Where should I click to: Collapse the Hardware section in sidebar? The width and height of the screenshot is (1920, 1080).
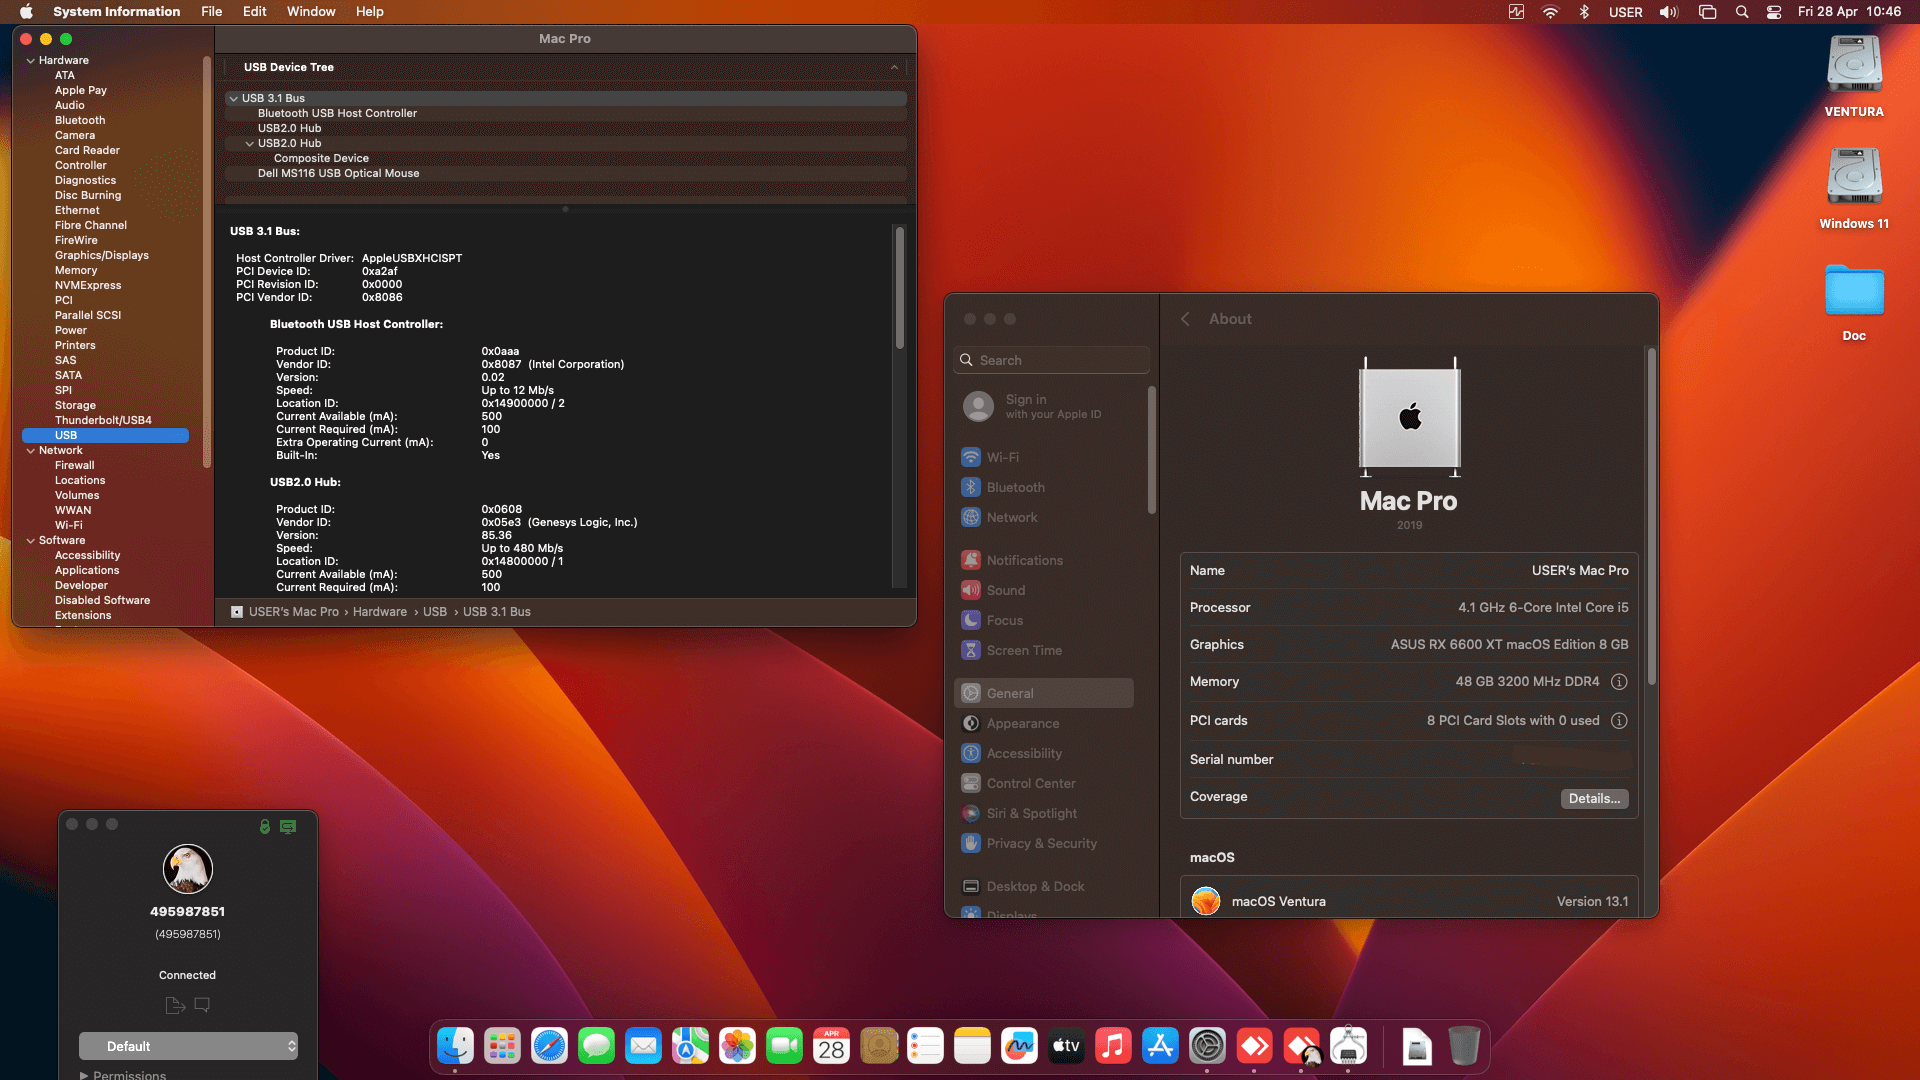coord(31,61)
